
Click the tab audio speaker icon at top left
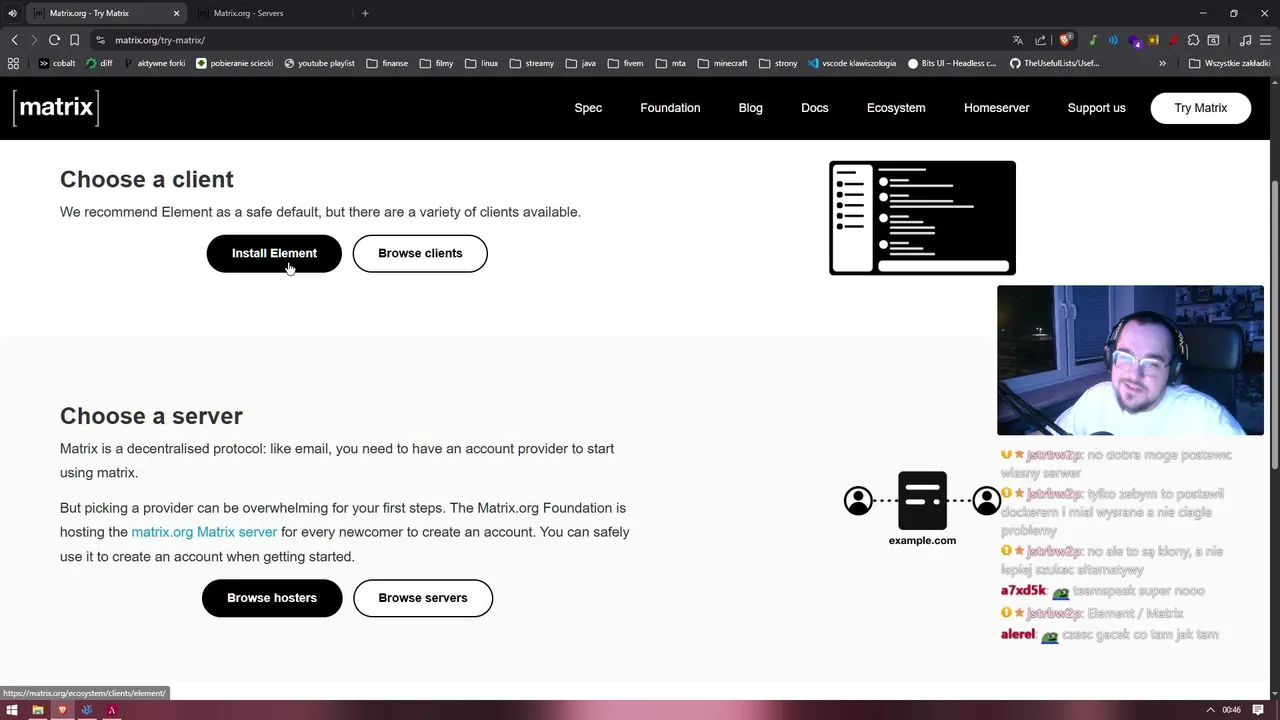pos(12,13)
